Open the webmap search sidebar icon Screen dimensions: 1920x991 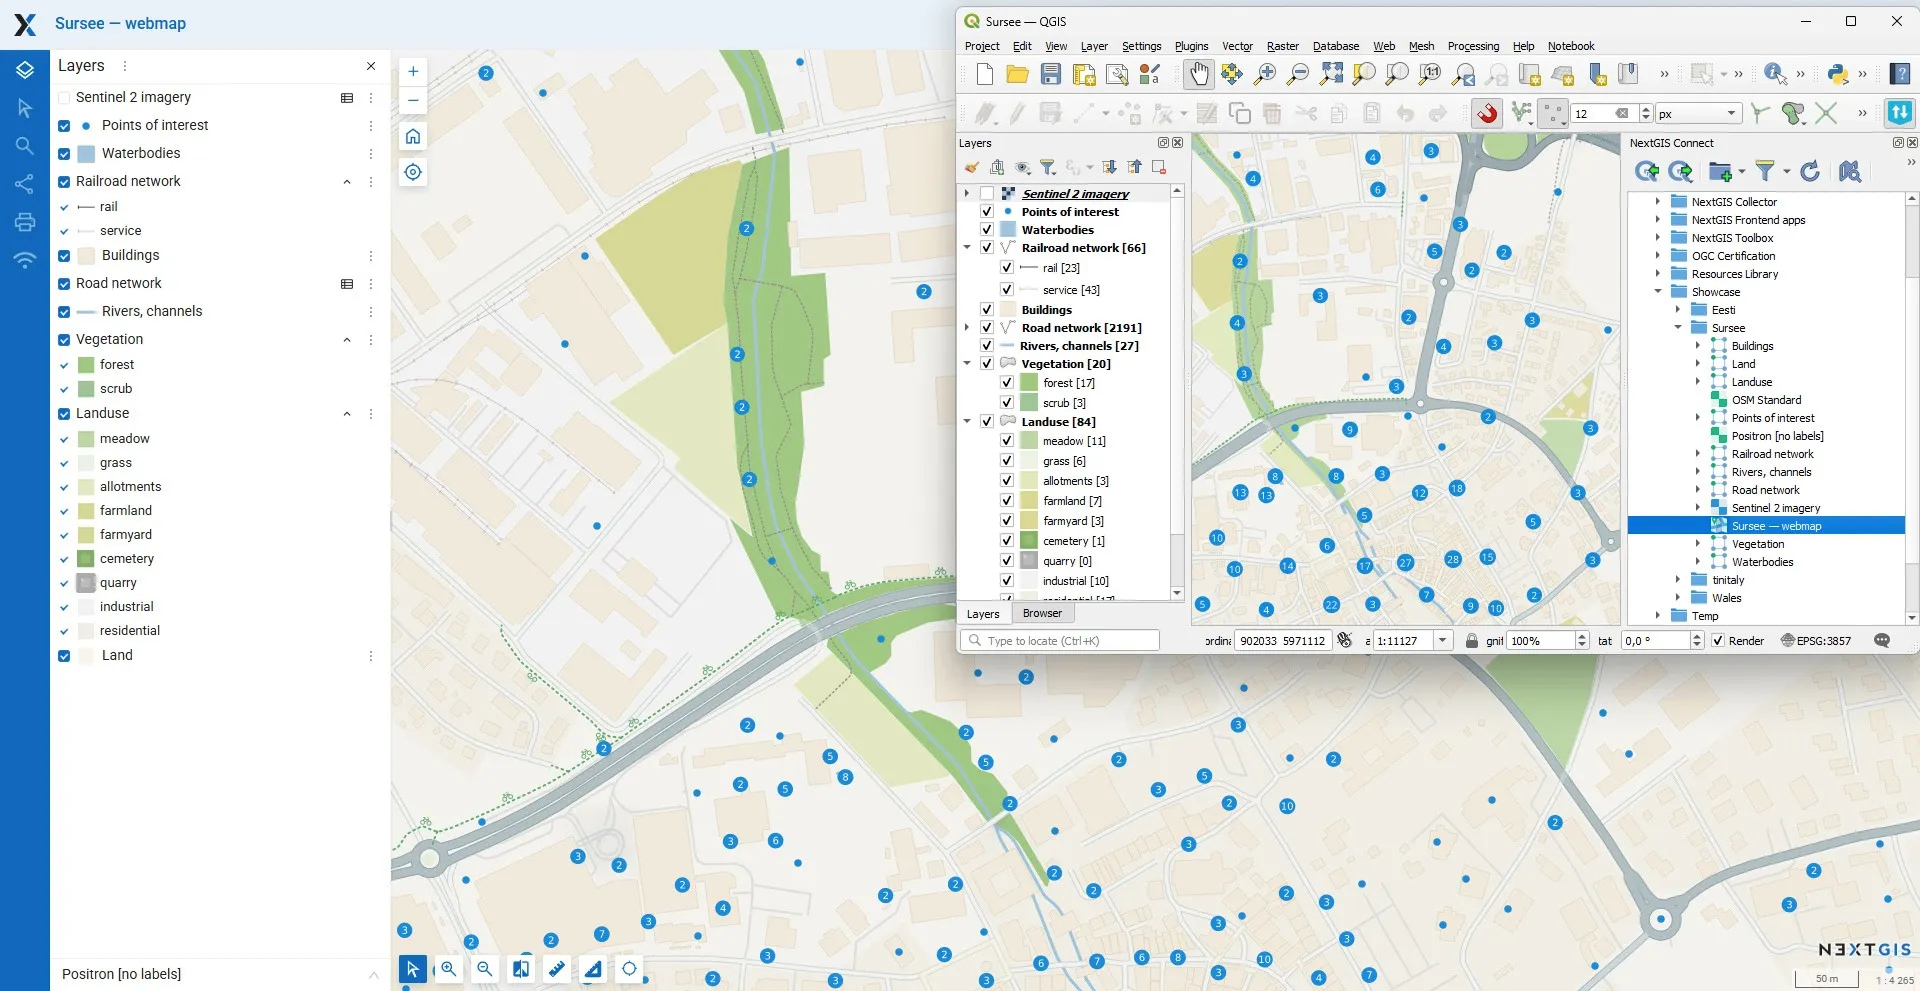pyautogui.click(x=25, y=146)
